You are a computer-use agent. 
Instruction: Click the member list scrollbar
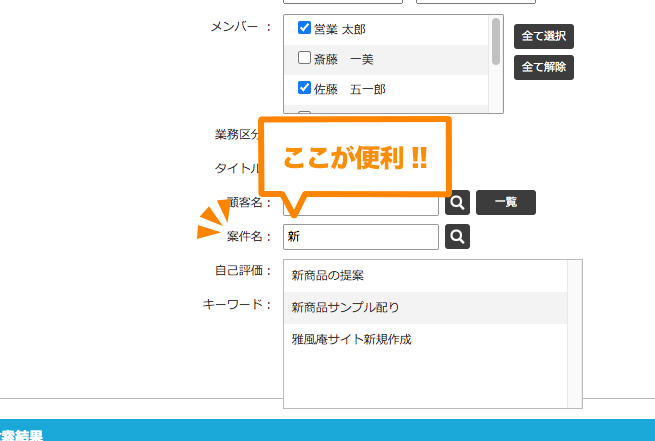click(x=496, y=41)
